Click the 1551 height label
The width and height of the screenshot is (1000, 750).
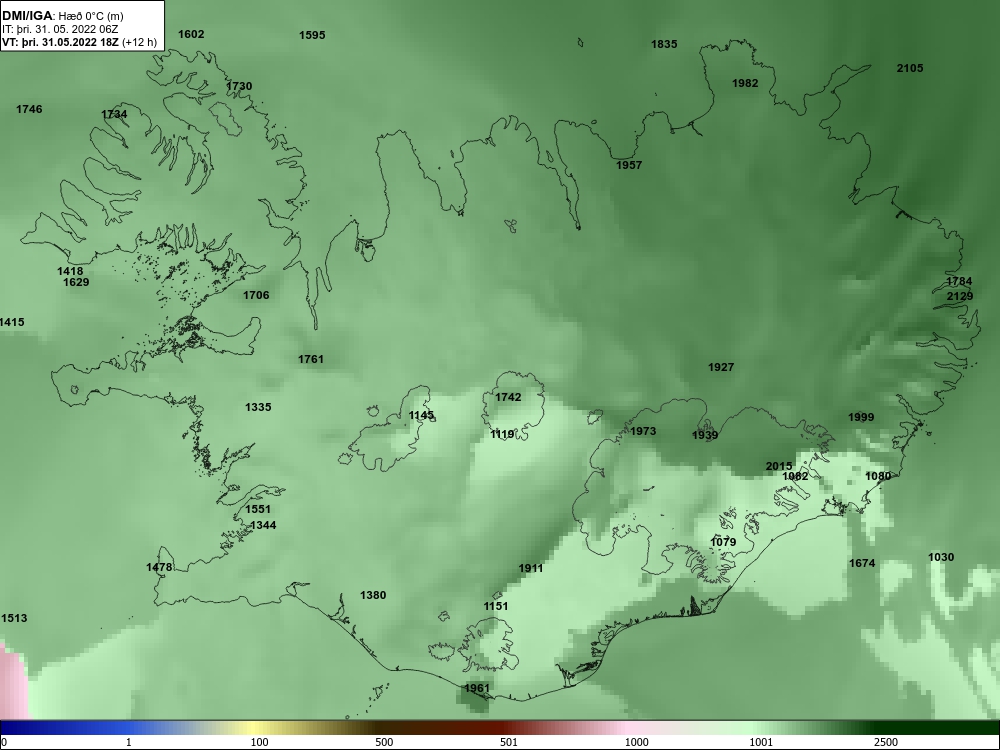click(258, 509)
